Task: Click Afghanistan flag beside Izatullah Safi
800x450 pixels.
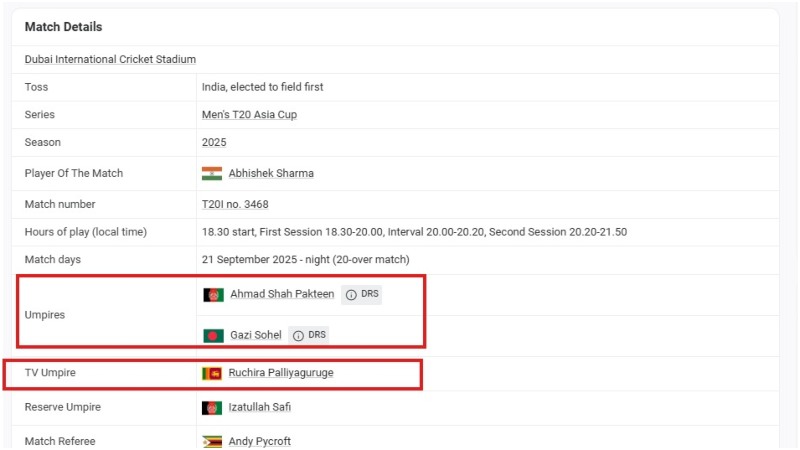Action: [212, 408]
